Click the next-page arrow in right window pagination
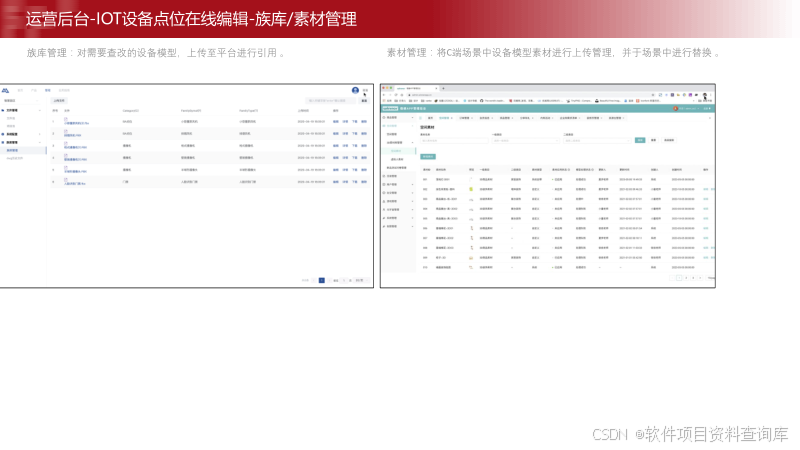The image size is (800, 450). tap(700, 278)
